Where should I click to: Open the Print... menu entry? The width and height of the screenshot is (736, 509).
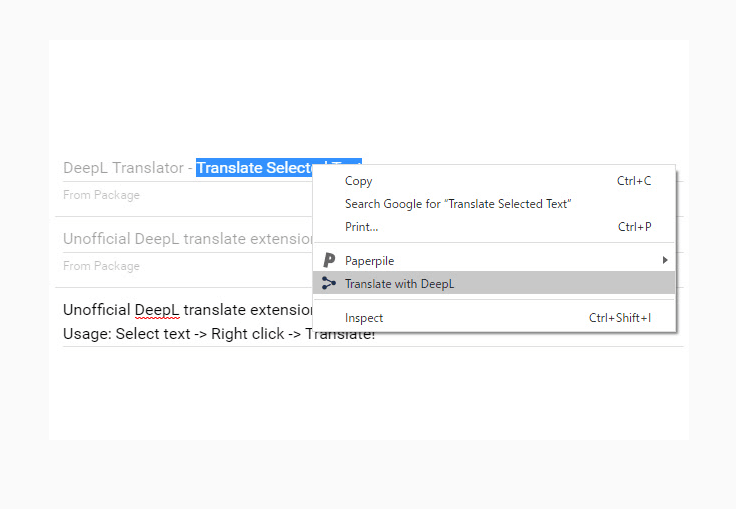494,227
